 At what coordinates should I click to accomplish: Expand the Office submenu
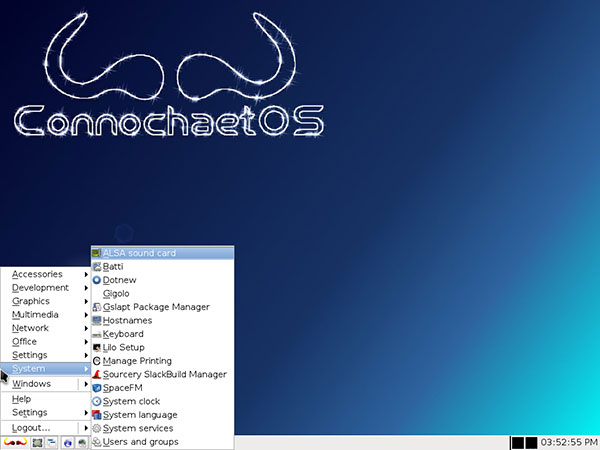46,341
